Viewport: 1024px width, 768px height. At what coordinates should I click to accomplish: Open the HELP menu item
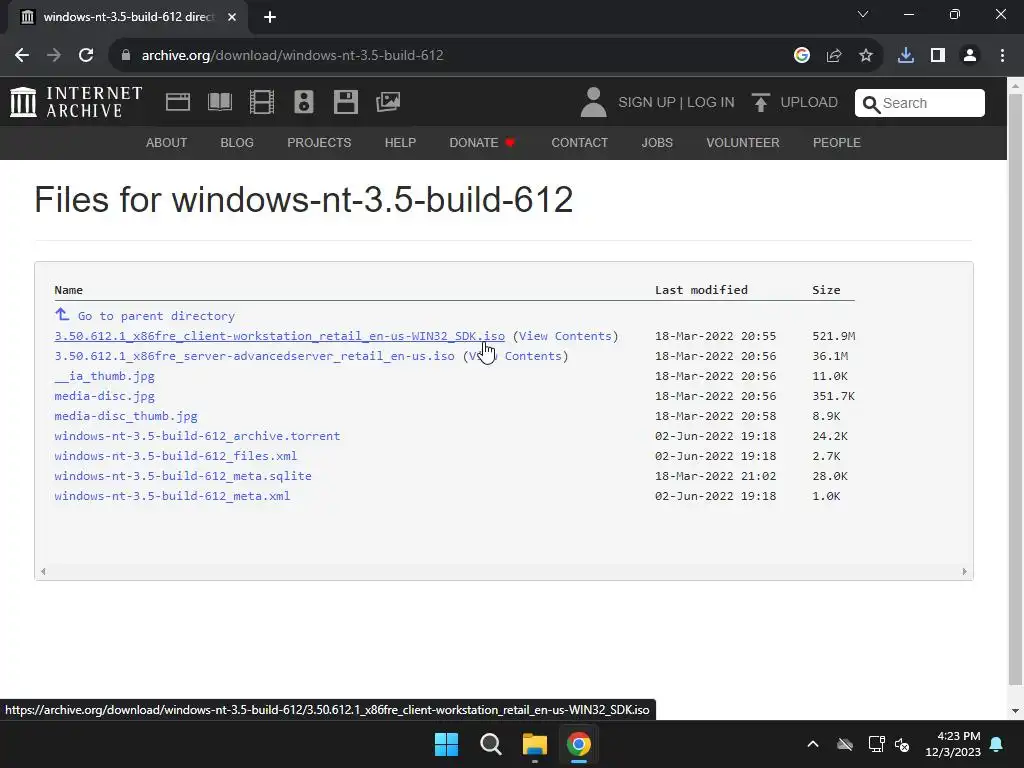coord(400,142)
